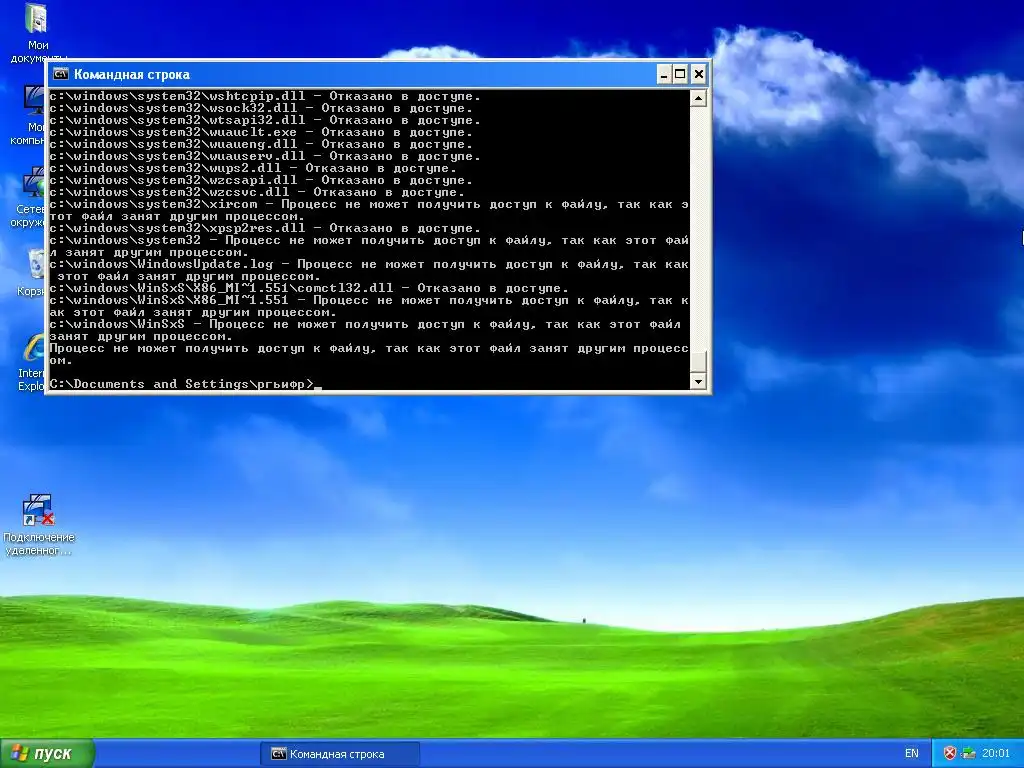
Task: Open the Командная строка window system icon
Action: [61, 74]
